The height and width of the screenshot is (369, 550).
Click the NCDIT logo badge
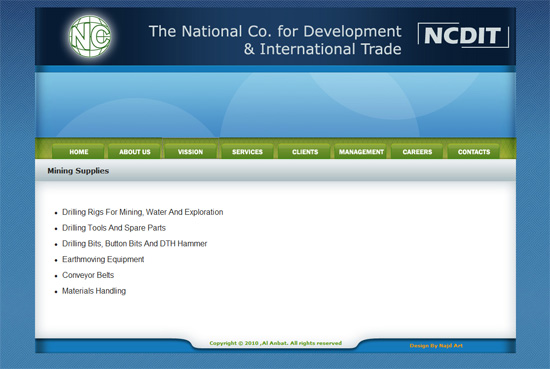pyautogui.click(x=463, y=35)
